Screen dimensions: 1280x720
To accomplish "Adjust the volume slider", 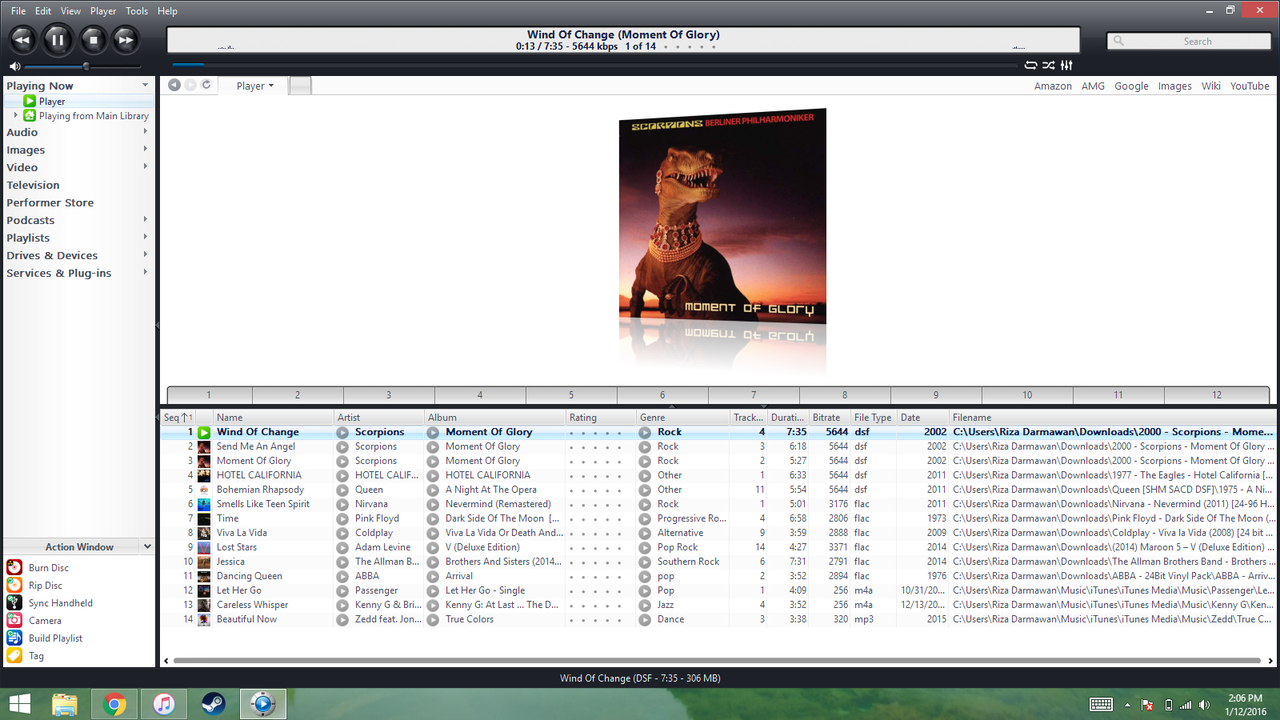I will 85,66.
